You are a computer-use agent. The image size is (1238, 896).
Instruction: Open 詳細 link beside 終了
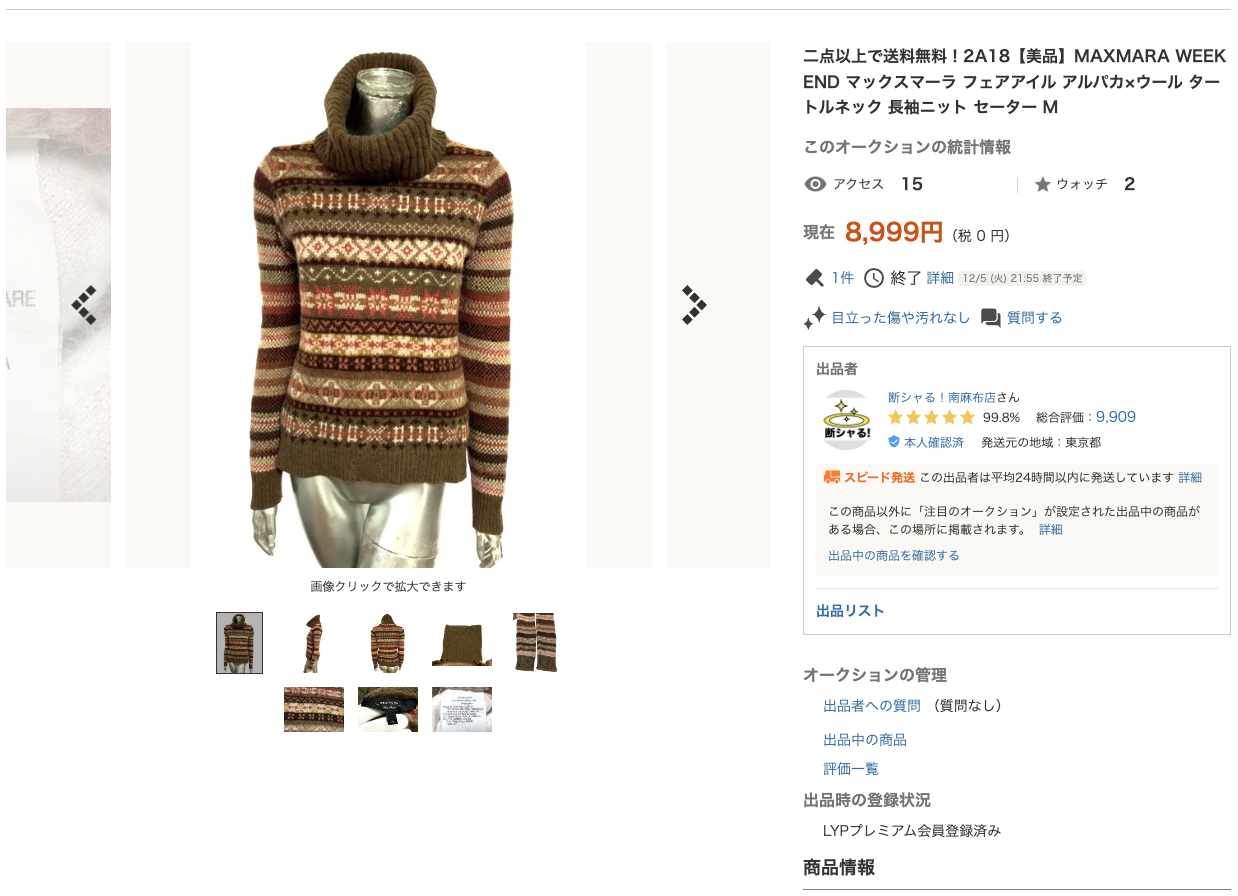(940, 278)
